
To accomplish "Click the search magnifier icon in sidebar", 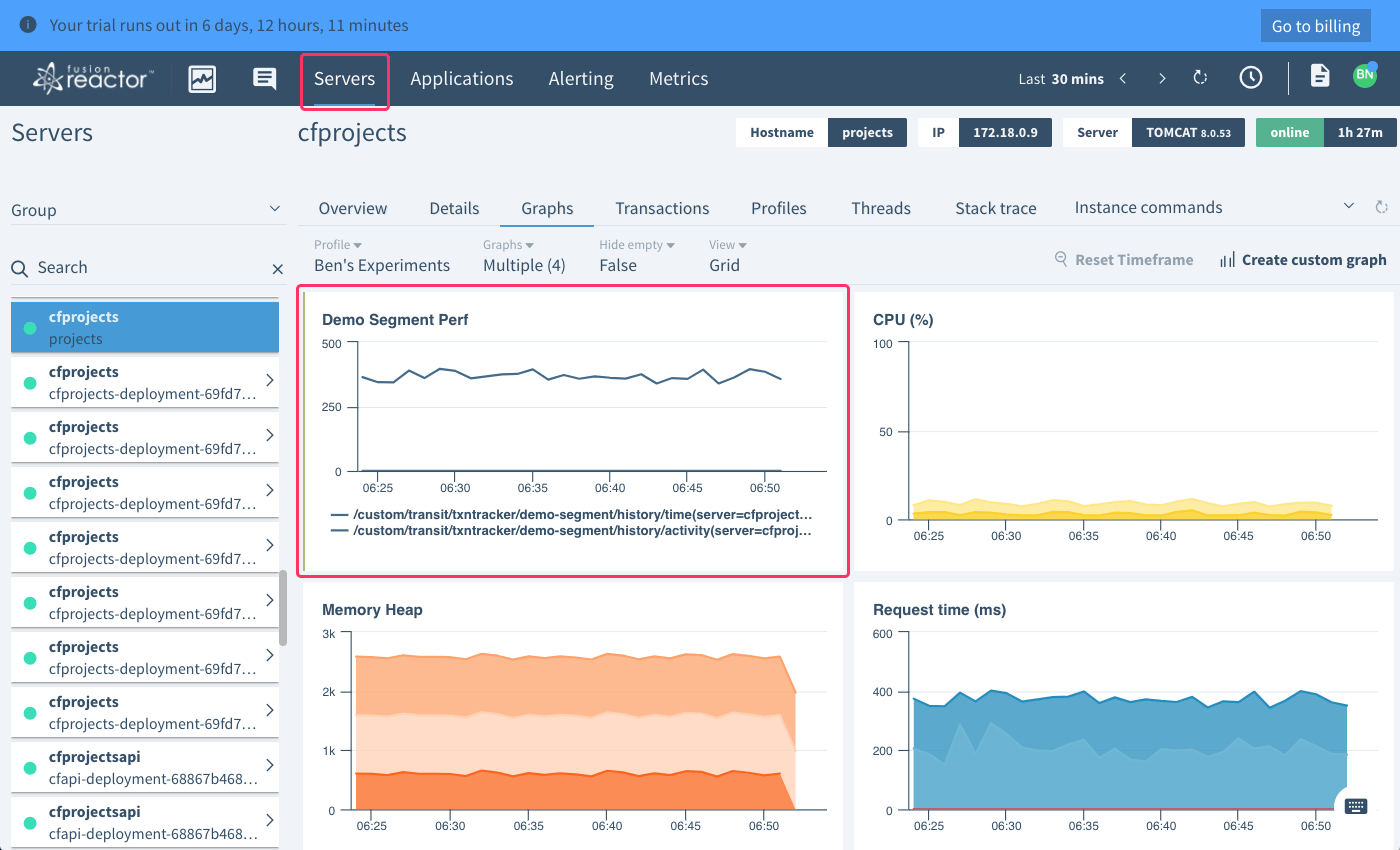I will [x=20, y=268].
